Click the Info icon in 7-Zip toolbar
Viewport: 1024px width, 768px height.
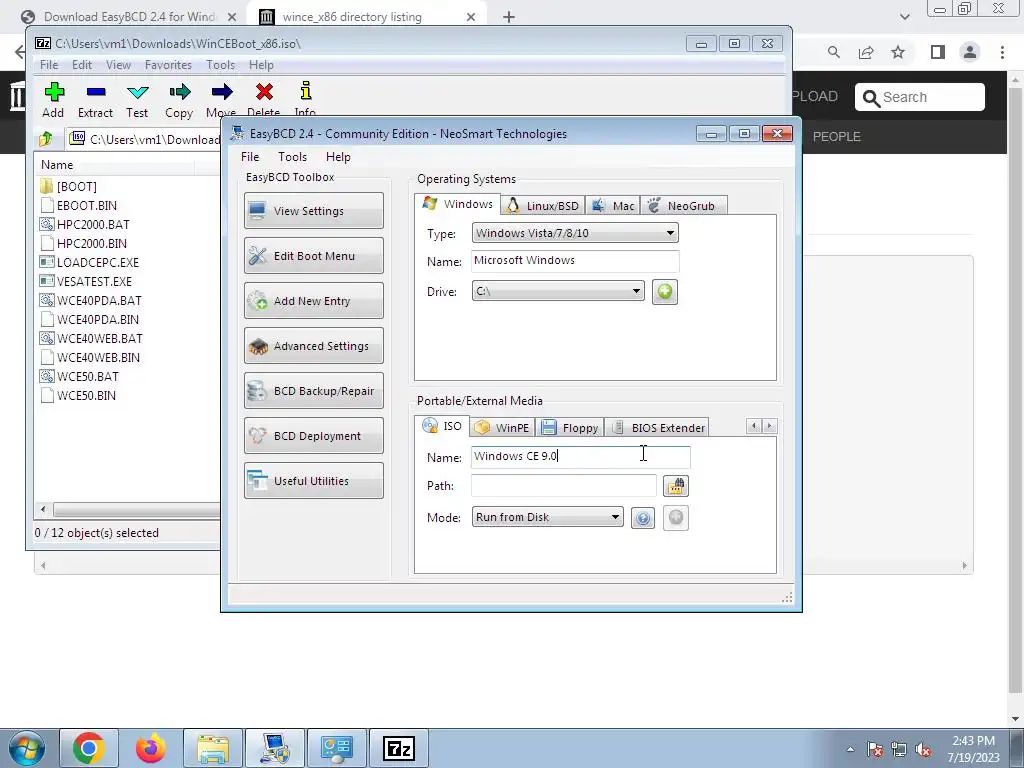[x=305, y=91]
